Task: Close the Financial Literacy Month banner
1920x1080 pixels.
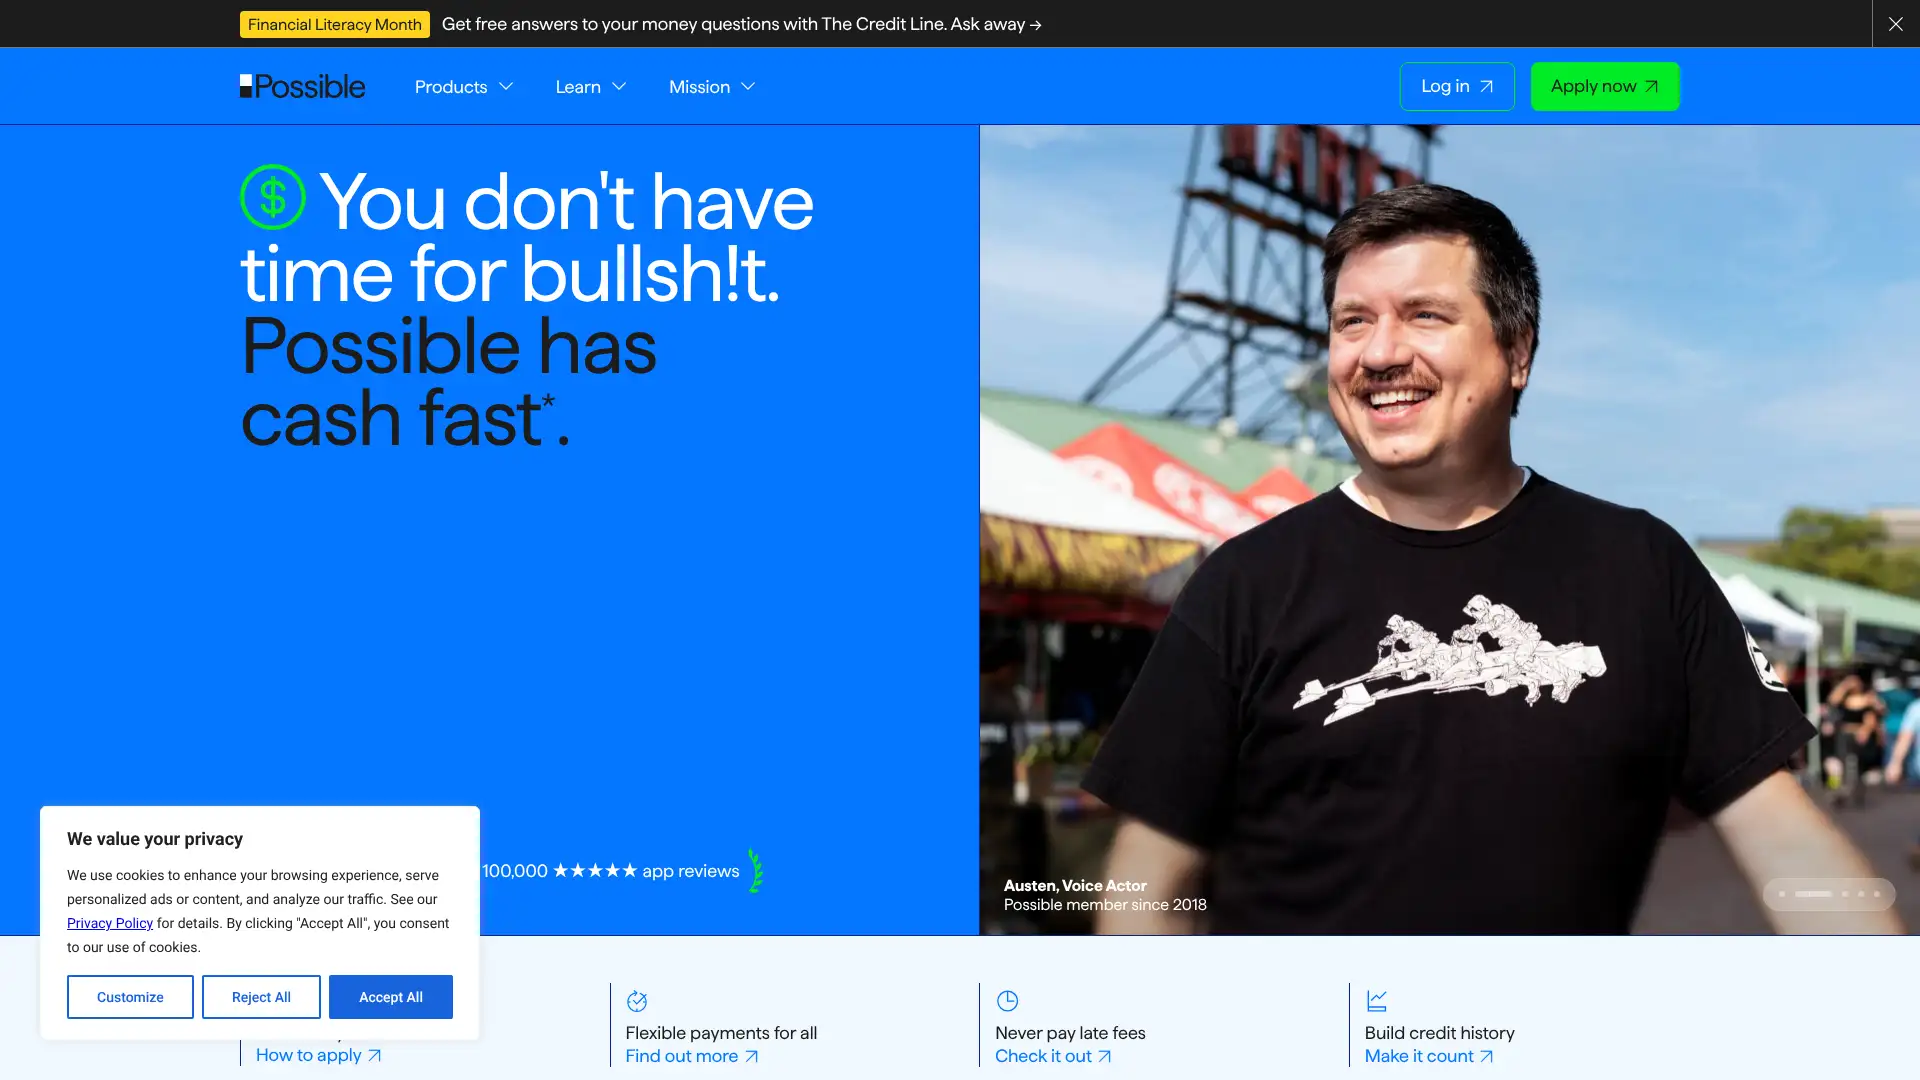Action: pos(1895,24)
